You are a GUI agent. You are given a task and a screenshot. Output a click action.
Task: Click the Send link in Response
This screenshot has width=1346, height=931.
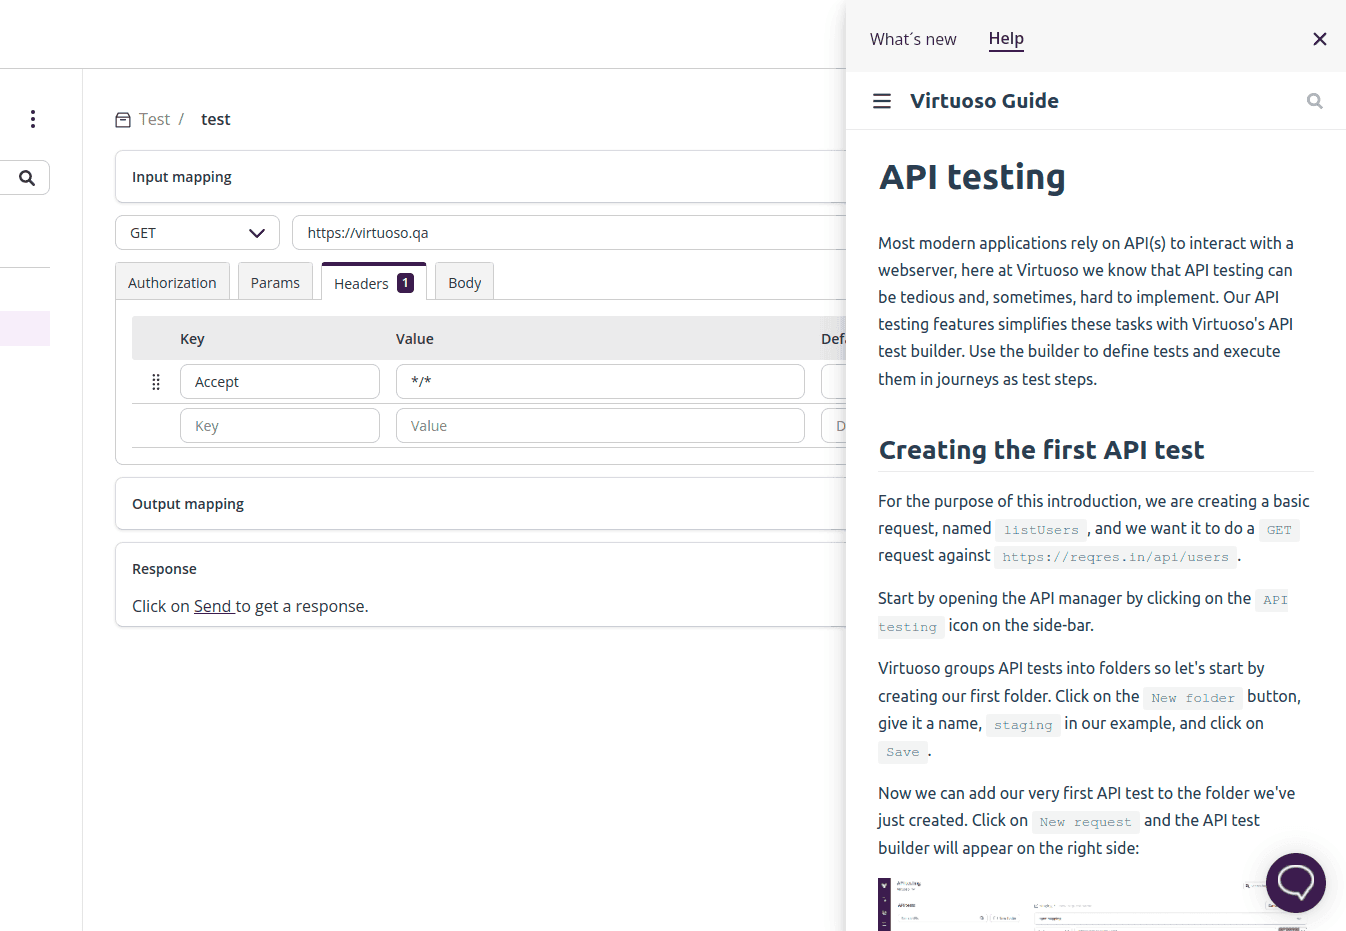pos(212,606)
